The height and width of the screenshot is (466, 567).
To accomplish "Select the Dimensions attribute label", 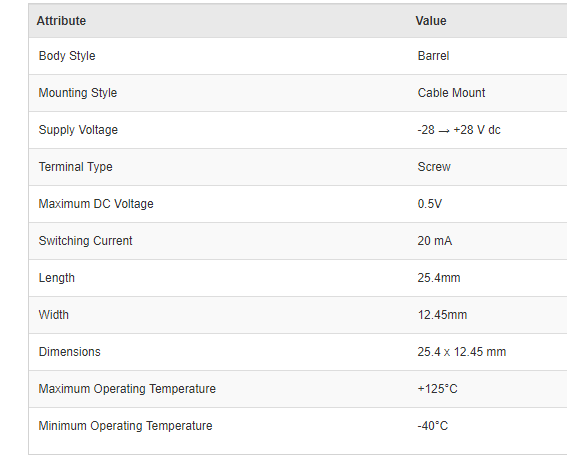I will [x=69, y=352].
